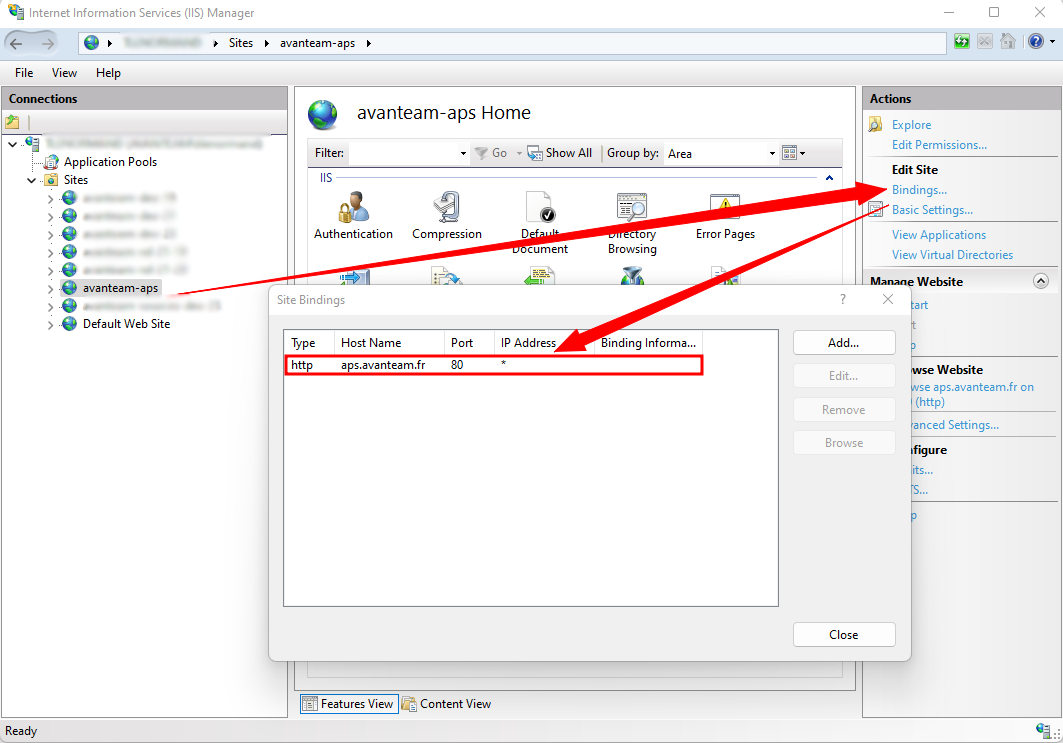
Task: Click the Add... button in Site Bindings
Action: click(x=843, y=343)
